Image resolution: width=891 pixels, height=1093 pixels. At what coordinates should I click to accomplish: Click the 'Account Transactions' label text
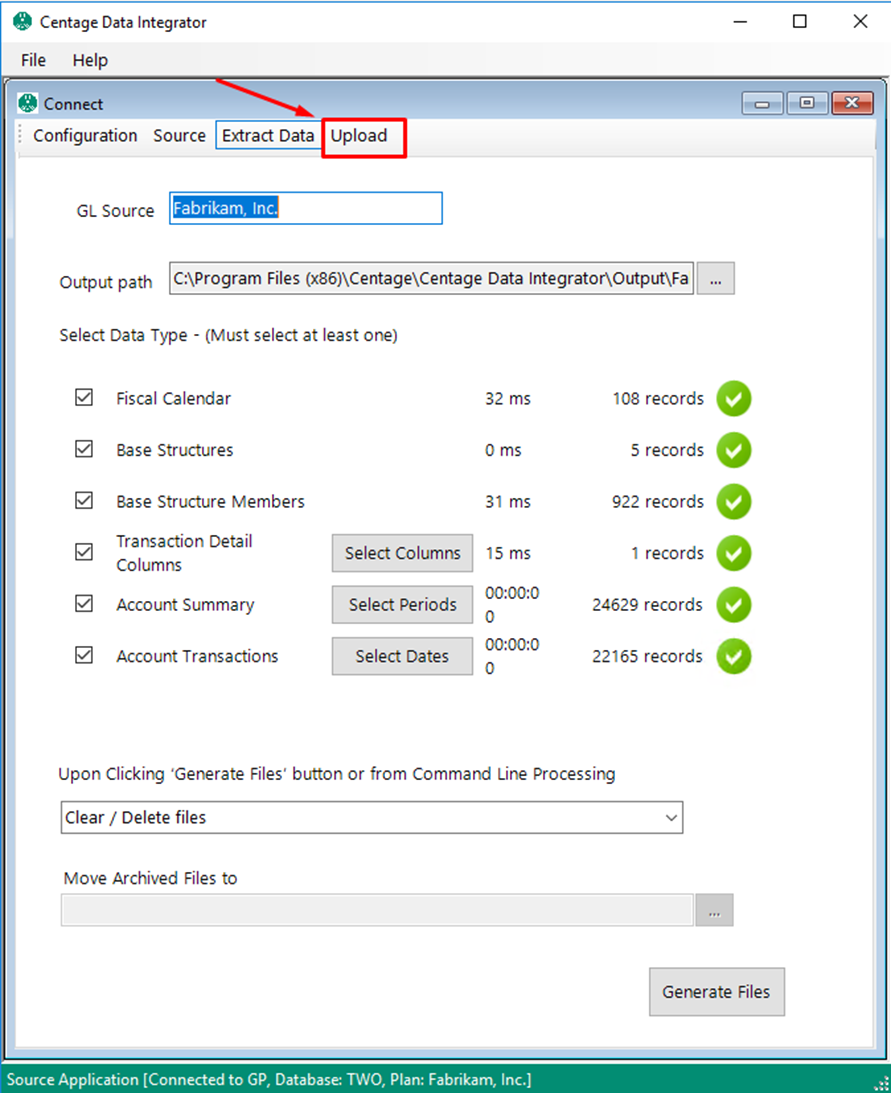(197, 657)
